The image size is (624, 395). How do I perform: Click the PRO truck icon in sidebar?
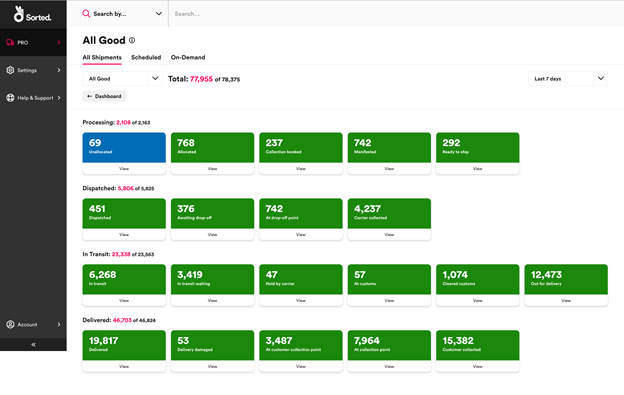click(10, 43)
